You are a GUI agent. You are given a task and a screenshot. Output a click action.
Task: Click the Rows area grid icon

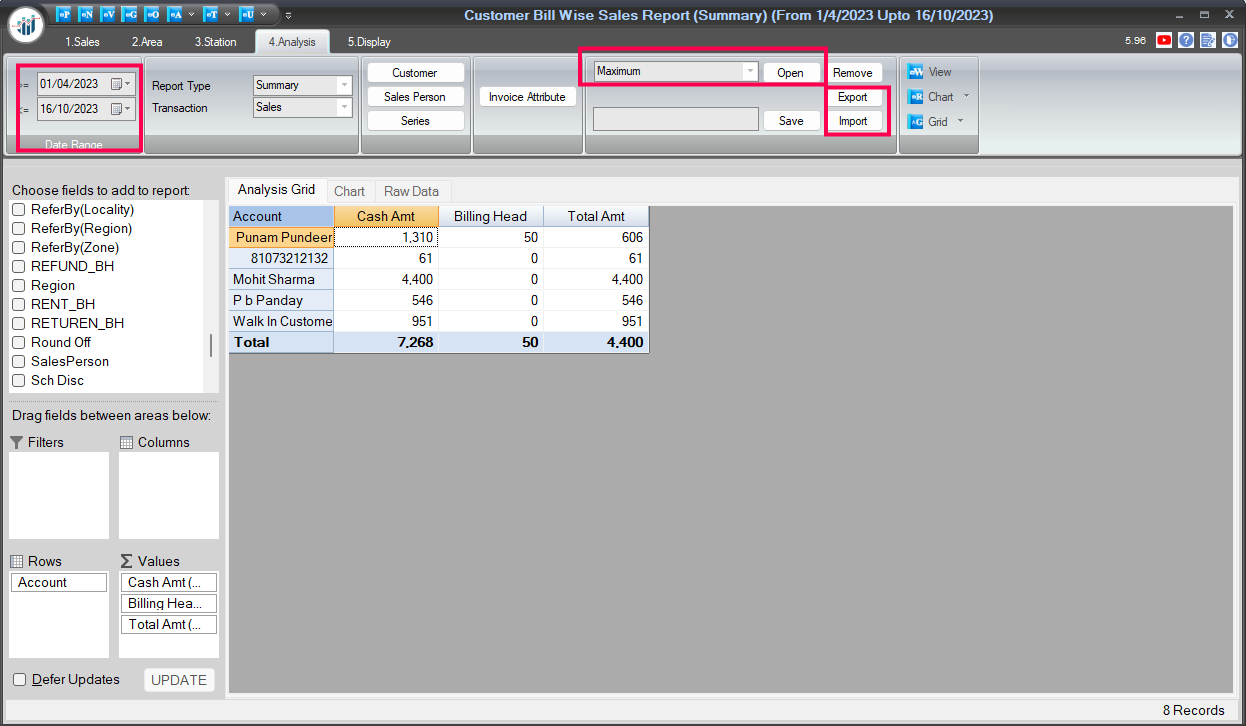click(x=16, y=561)
